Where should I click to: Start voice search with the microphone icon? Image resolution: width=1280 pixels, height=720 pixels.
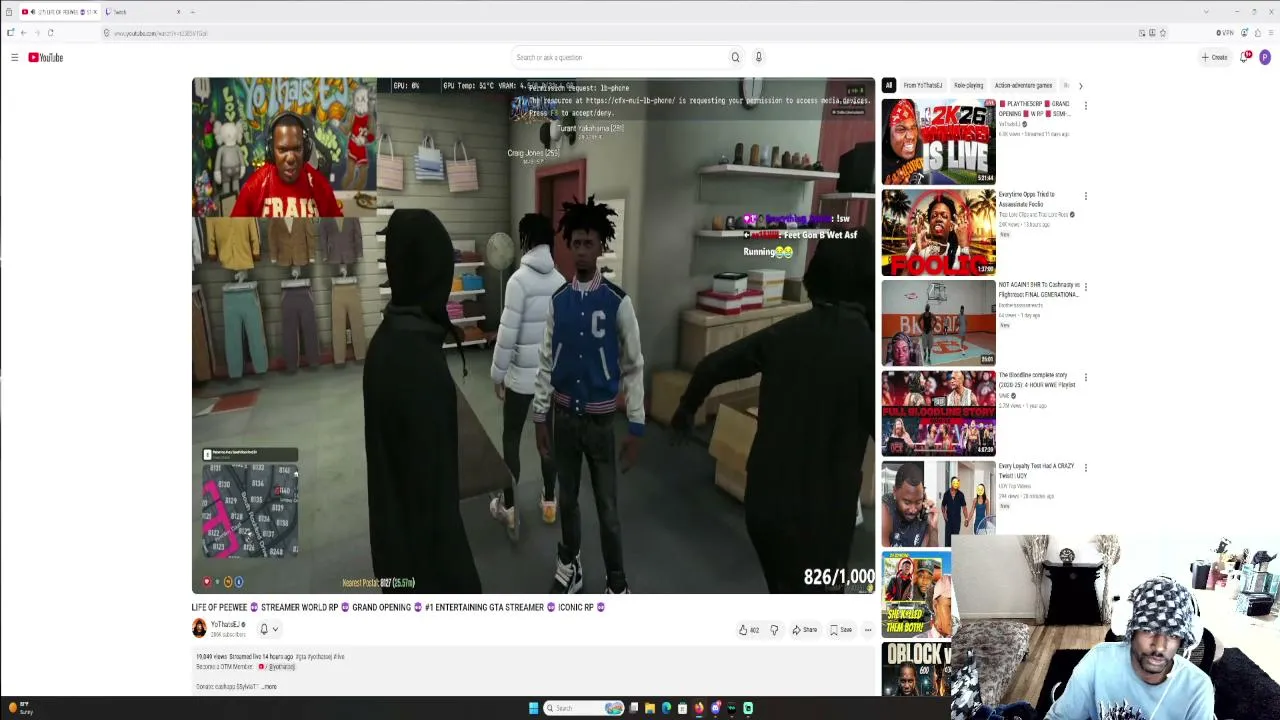click(x=759, y=57)
